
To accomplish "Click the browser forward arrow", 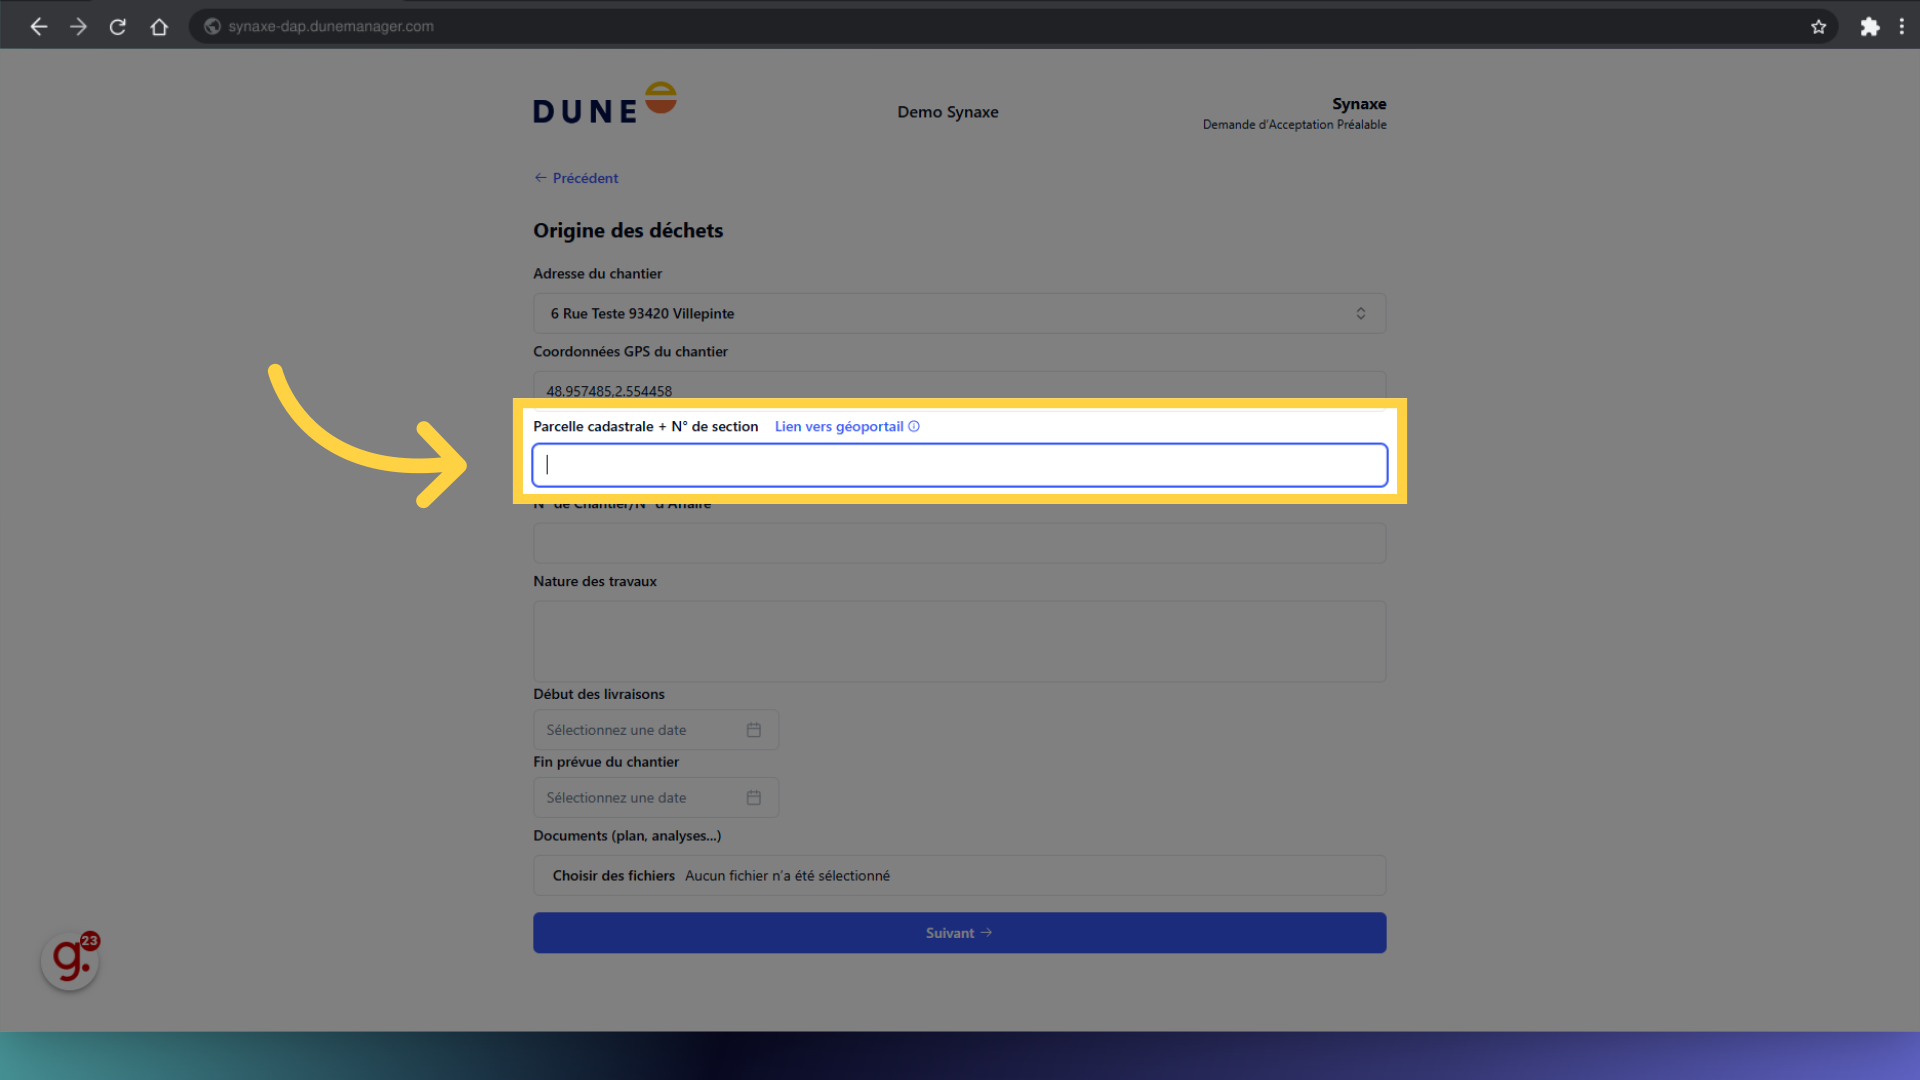I will click(x=78, y=27).
